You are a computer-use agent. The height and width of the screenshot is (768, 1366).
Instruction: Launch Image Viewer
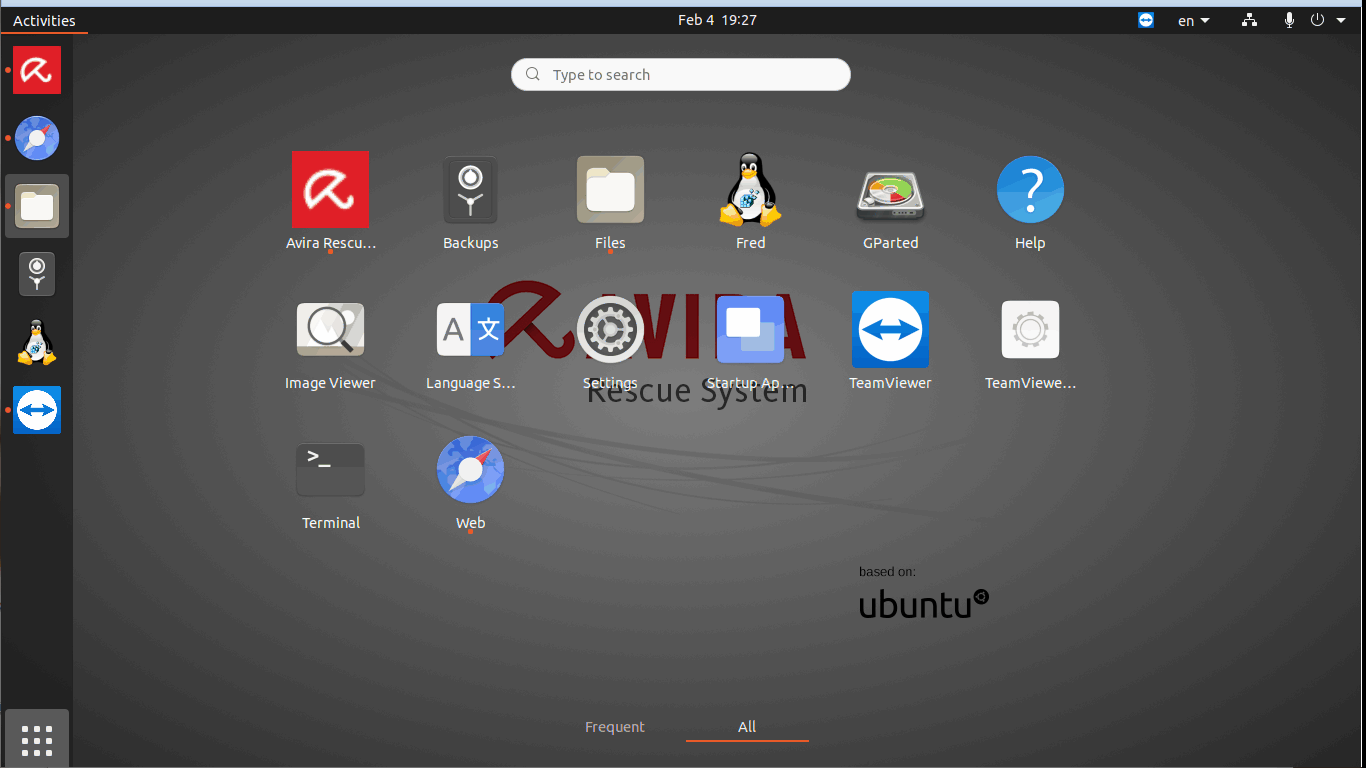(330, 330)
